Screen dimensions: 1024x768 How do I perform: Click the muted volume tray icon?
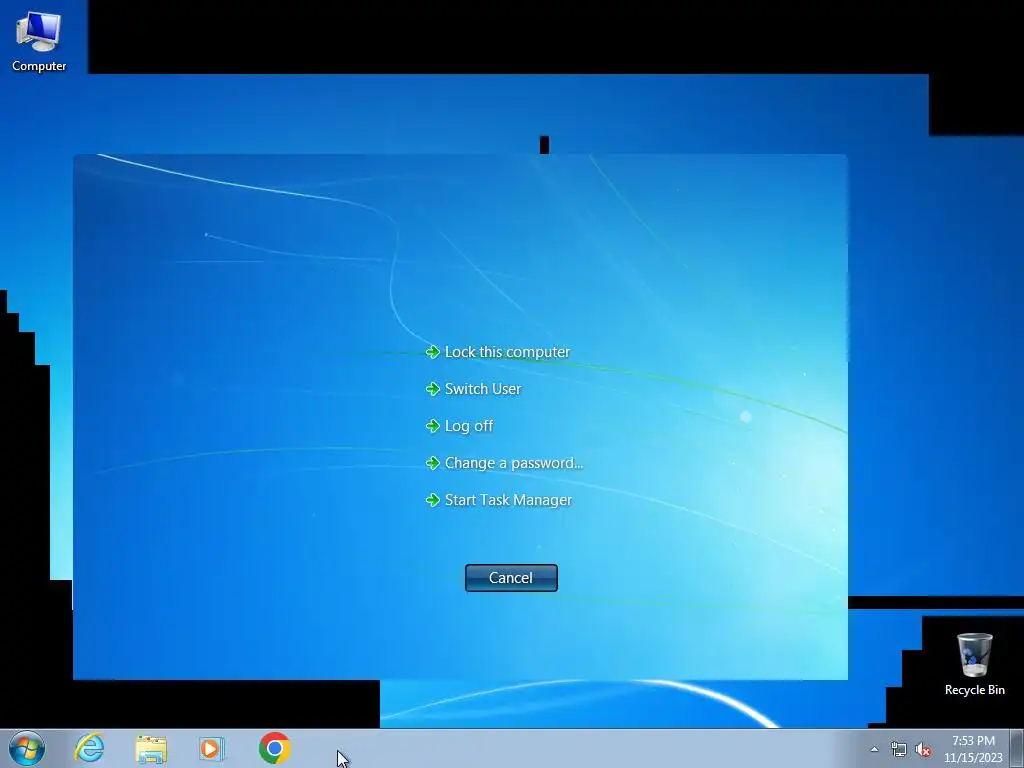[923, 749]
